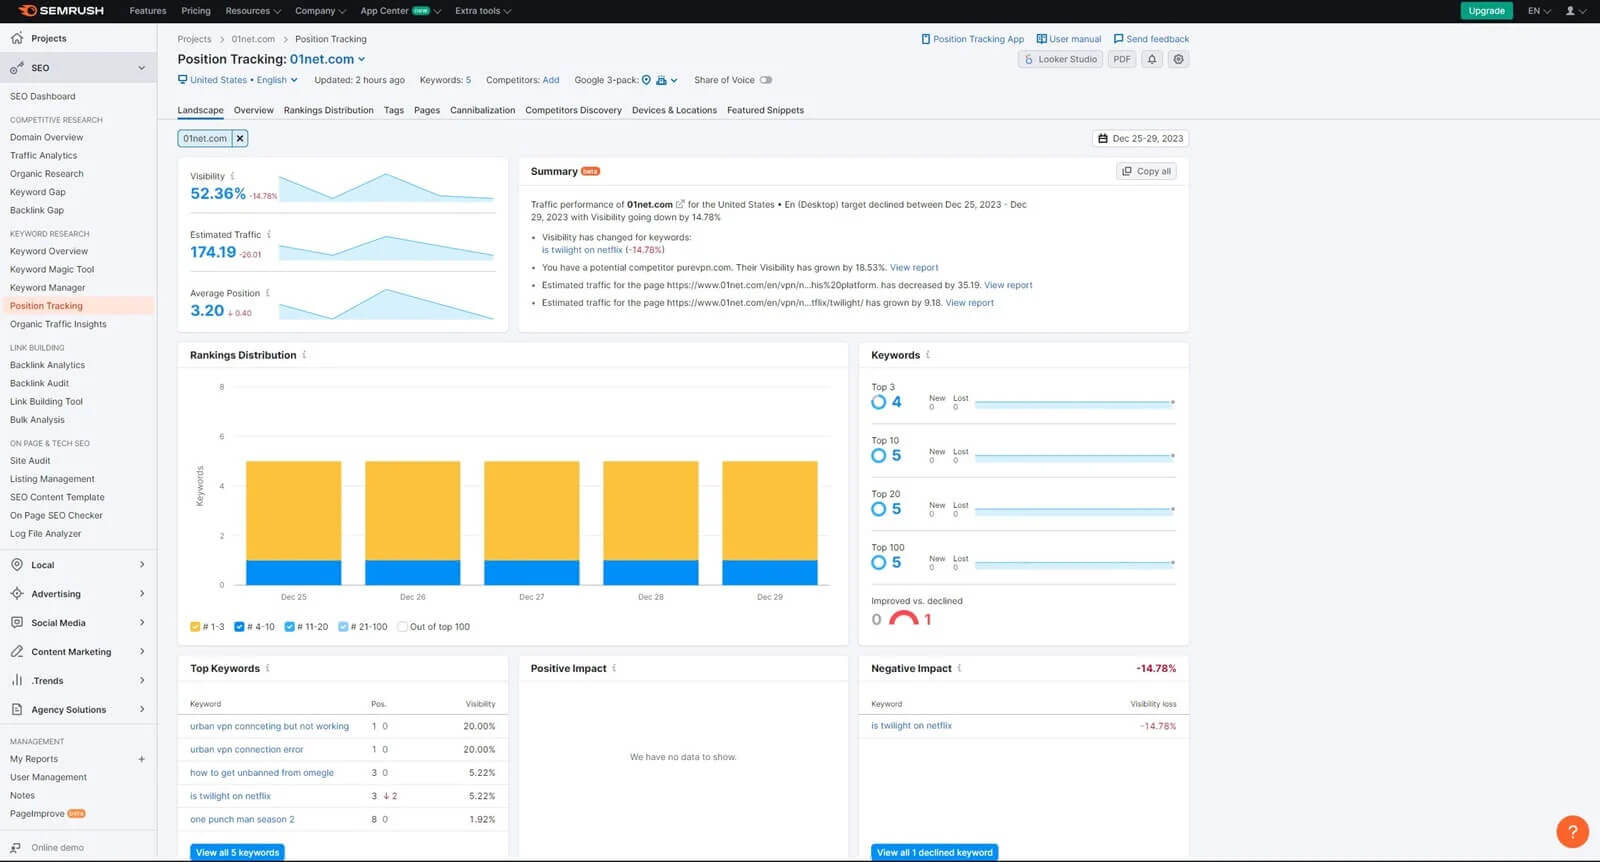Open the Resources dropdown menu
This screenshot has height=862, width=1600.
253,11
